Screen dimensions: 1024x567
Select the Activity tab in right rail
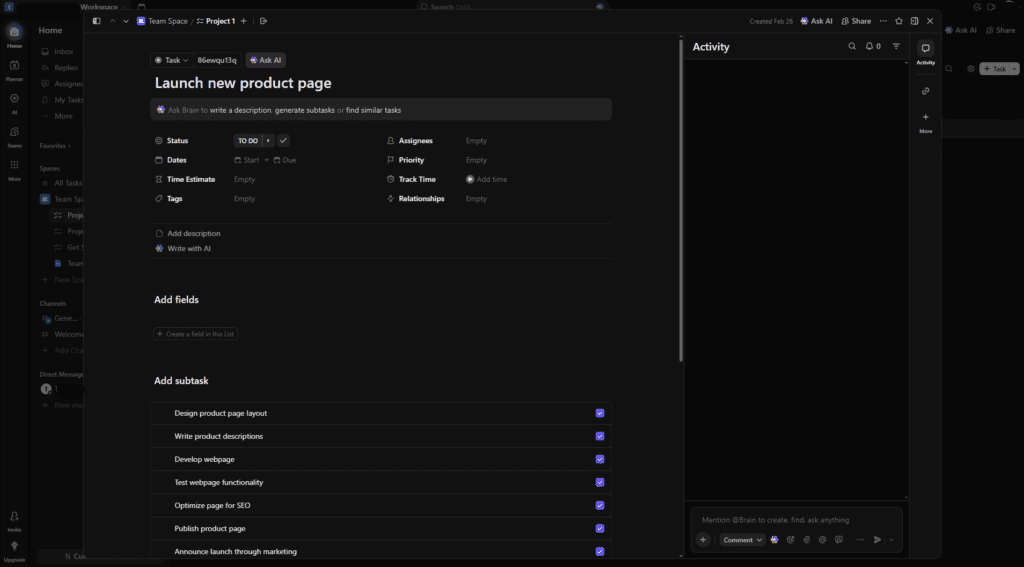[x=925, y=53]
